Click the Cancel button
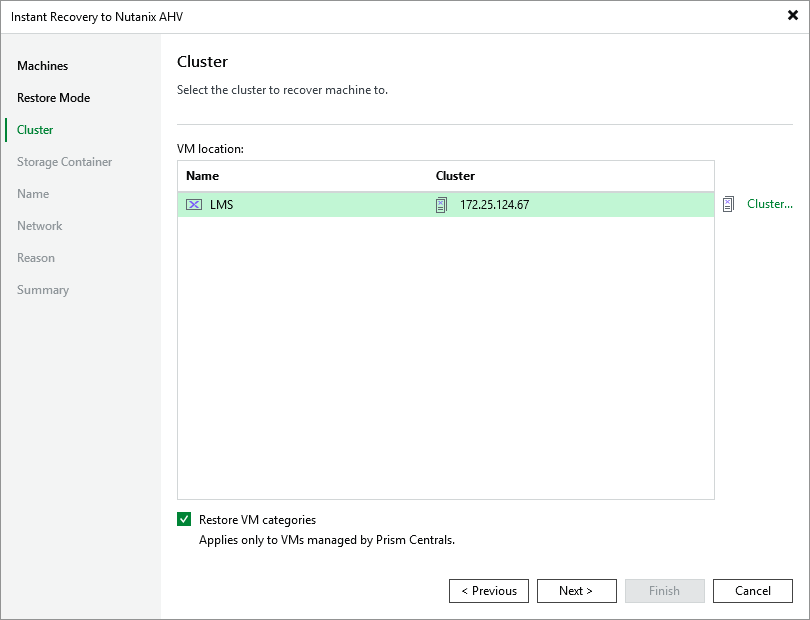Viewport: 810px width, 620px height. point(752,590)
